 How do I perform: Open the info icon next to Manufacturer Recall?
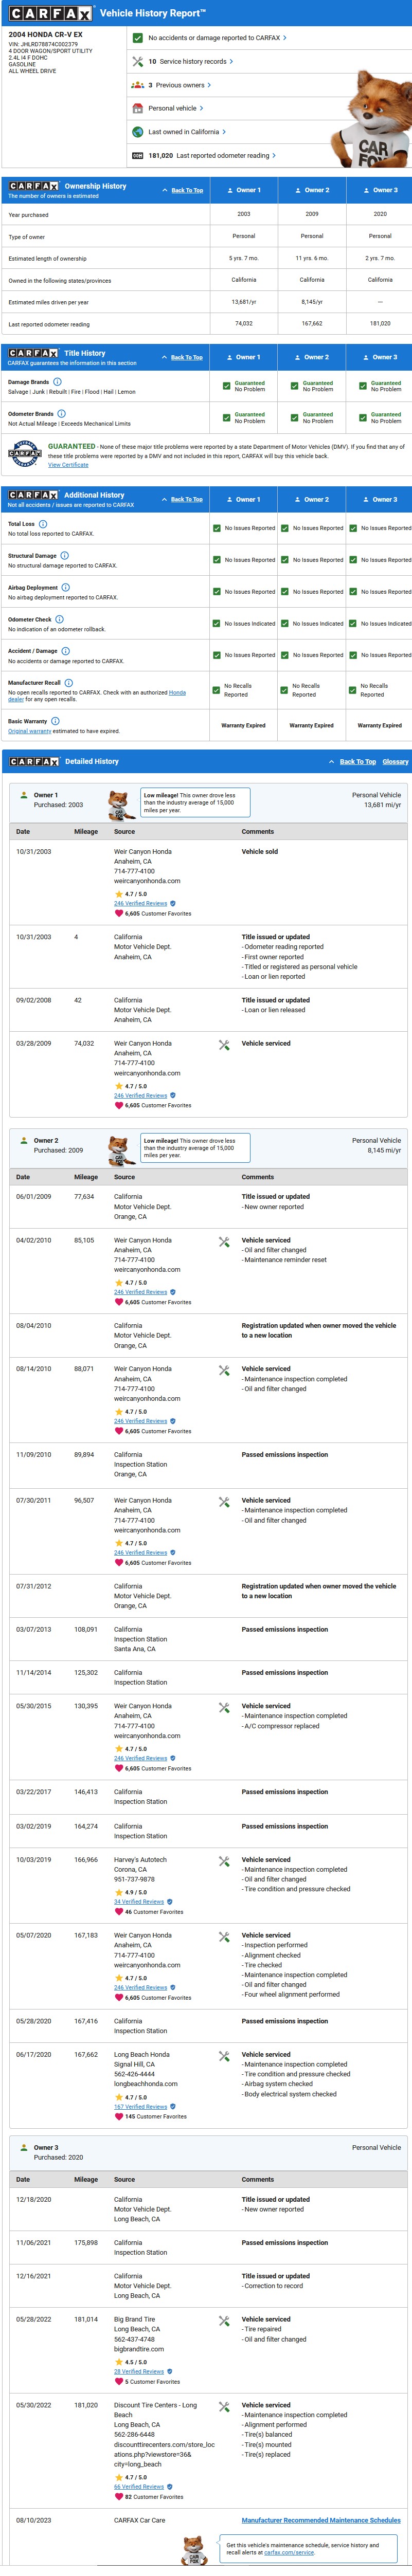pyautogui.click(x=69, y=682)
